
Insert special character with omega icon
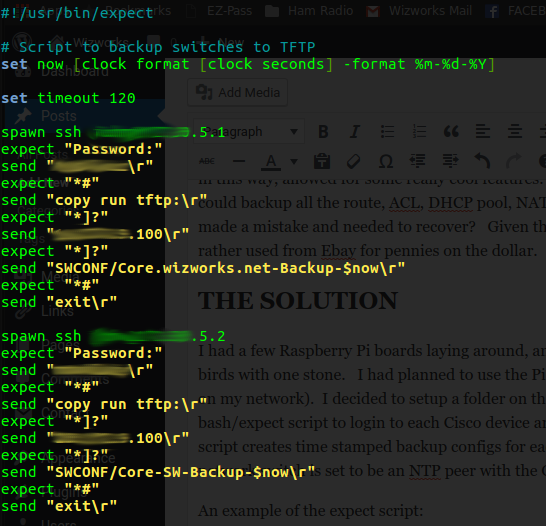point(386,161)
